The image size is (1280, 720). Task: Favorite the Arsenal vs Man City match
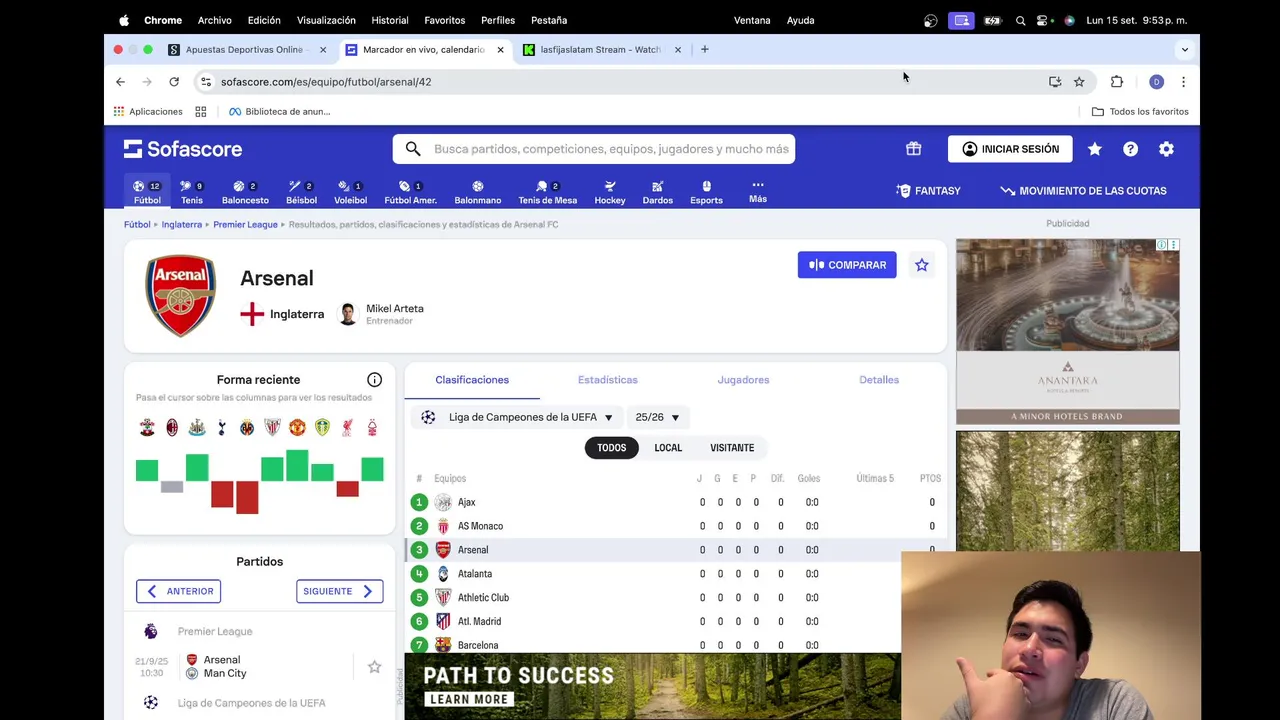pos(374,667)
